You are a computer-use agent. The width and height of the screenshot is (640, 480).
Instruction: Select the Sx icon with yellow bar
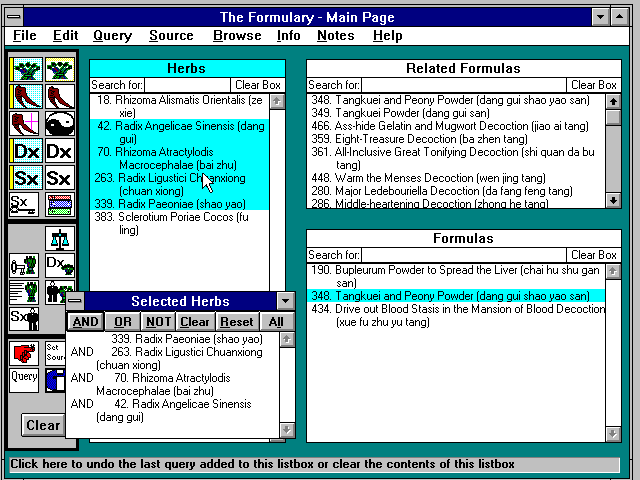click(x=25, y=179)
